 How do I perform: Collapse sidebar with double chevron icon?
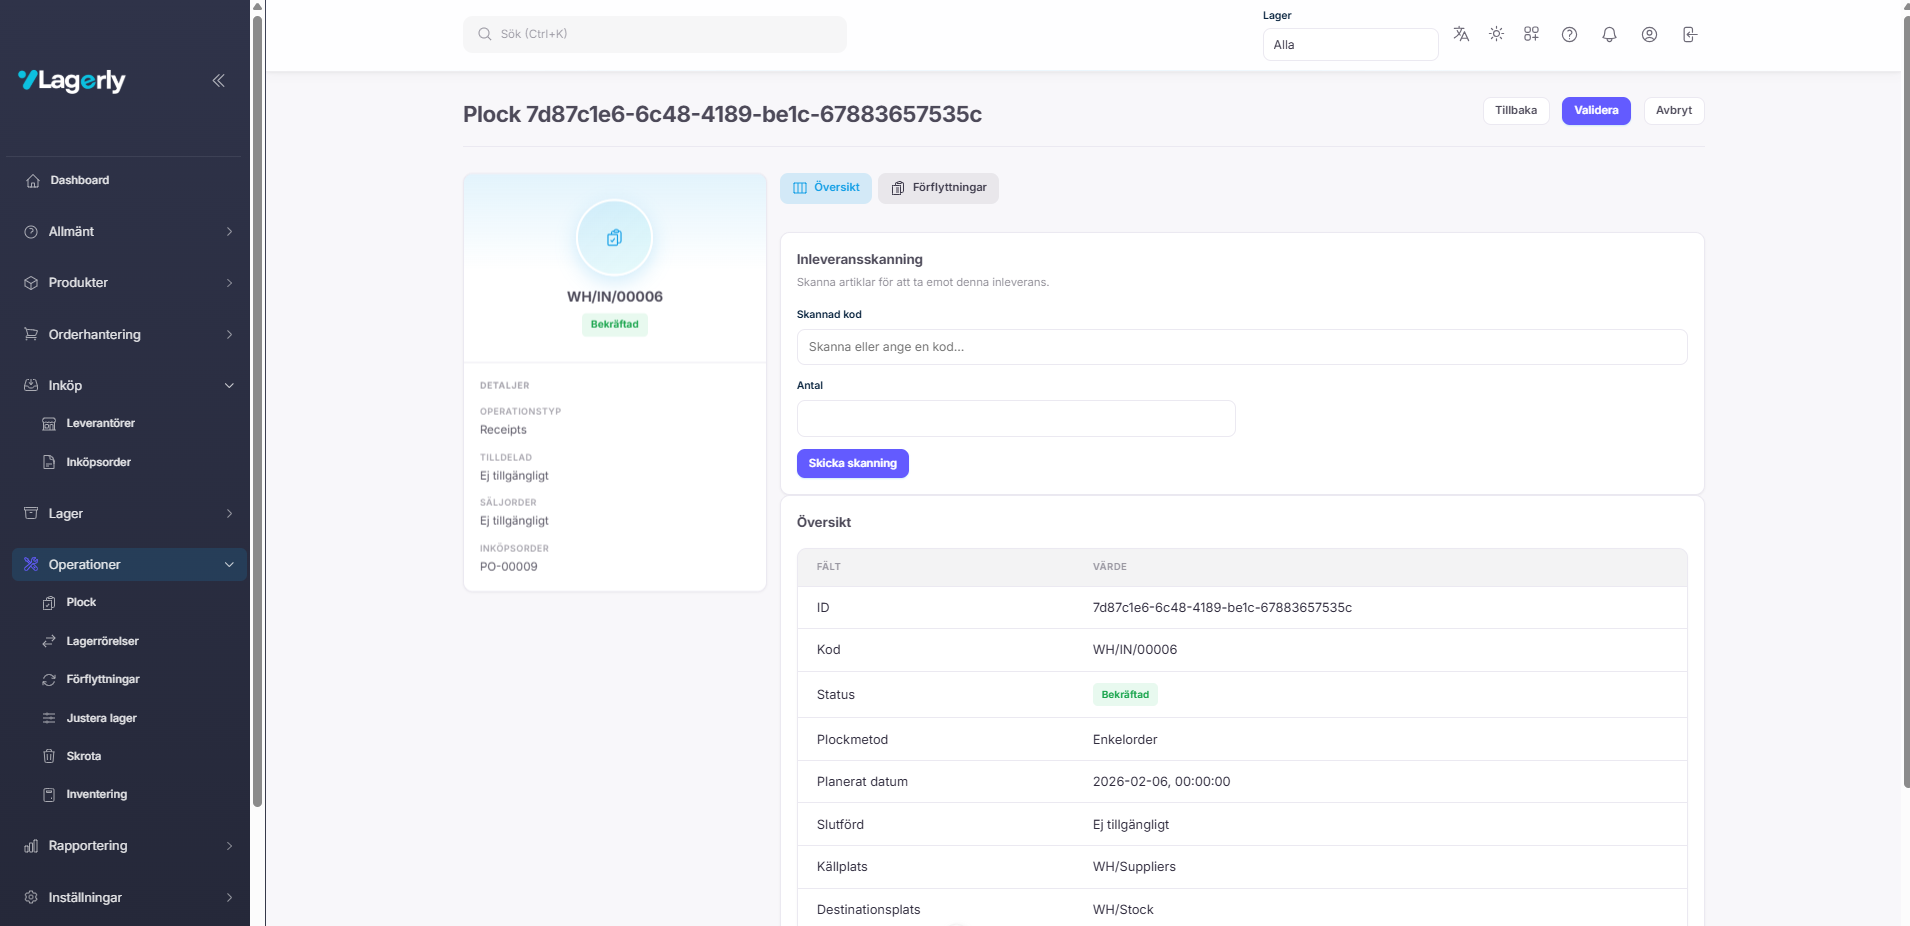[218, 81]
